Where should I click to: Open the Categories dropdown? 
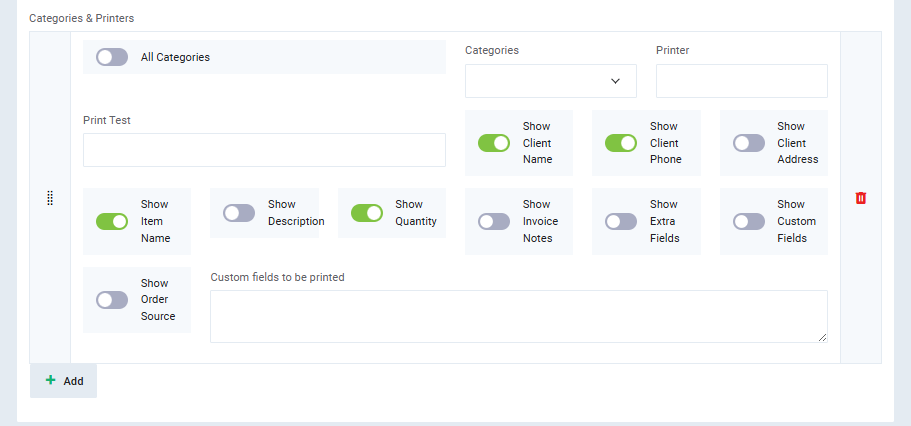point(540,81)
